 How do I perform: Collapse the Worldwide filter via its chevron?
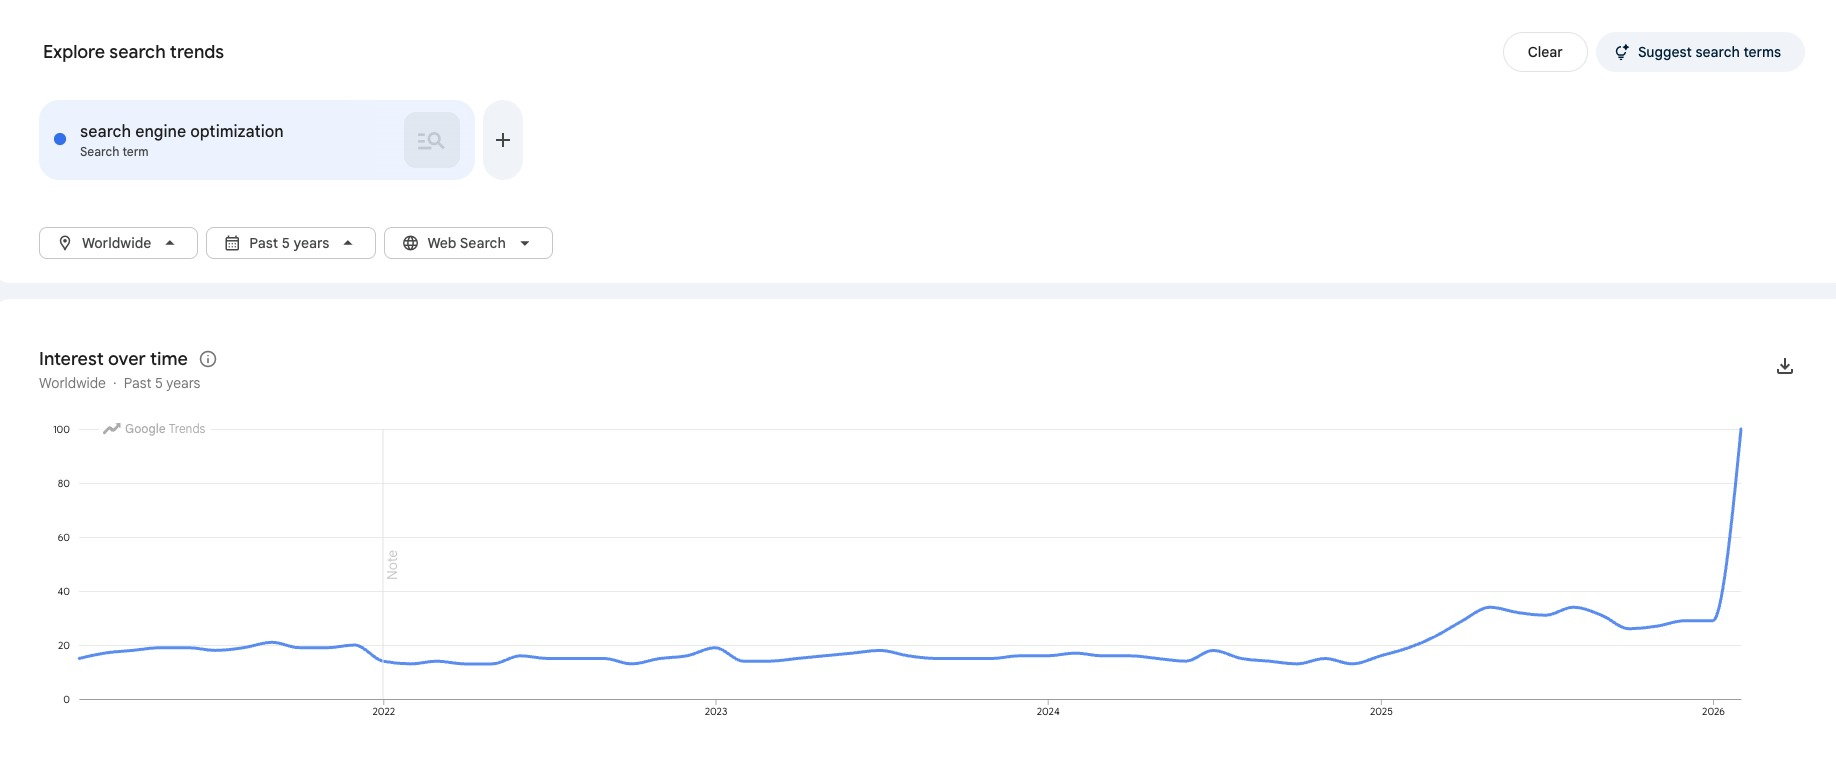[171, 242]
